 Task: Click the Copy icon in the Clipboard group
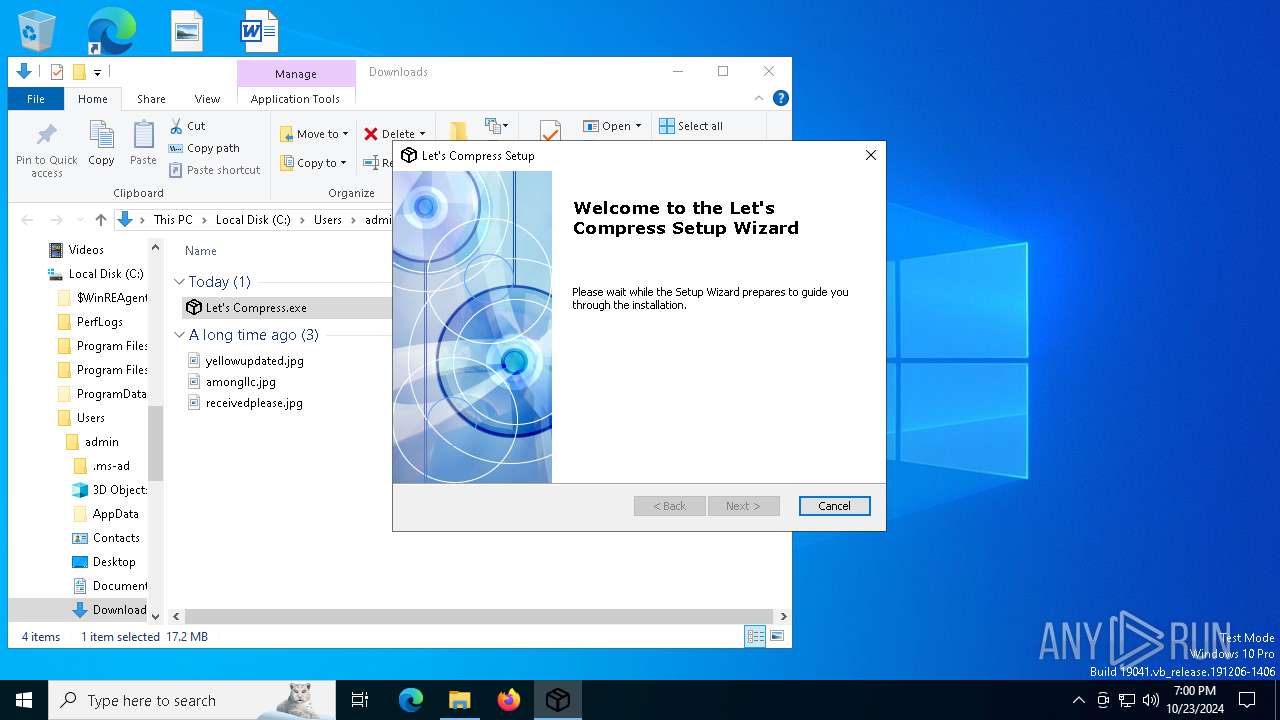click(x=101, y=143)
